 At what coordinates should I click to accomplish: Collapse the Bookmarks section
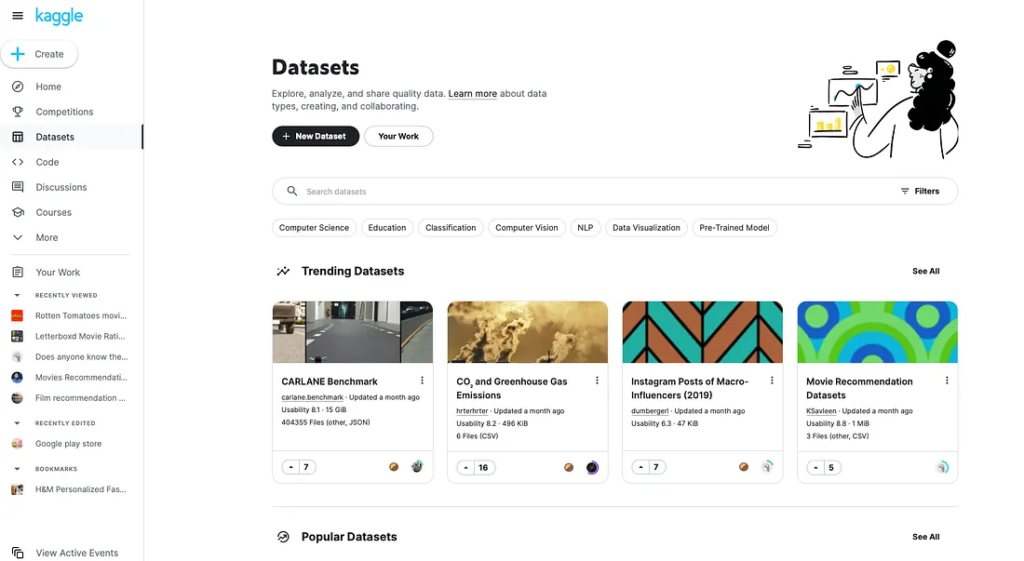[17, 468]
